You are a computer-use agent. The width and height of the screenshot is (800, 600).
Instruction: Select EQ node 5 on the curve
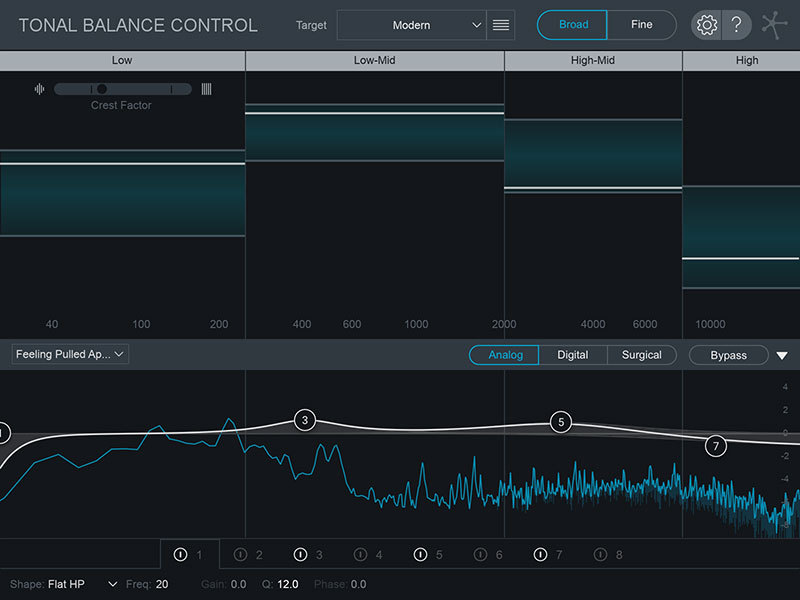561,422
